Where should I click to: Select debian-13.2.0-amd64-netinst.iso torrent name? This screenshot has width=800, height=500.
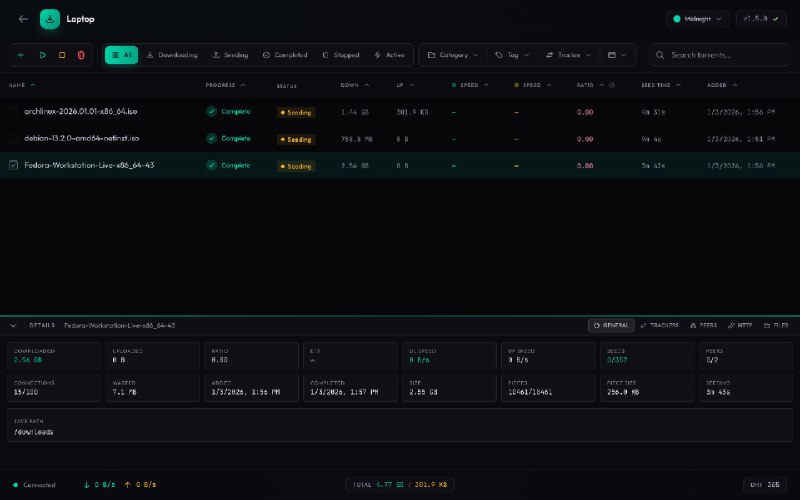point(82,138)
